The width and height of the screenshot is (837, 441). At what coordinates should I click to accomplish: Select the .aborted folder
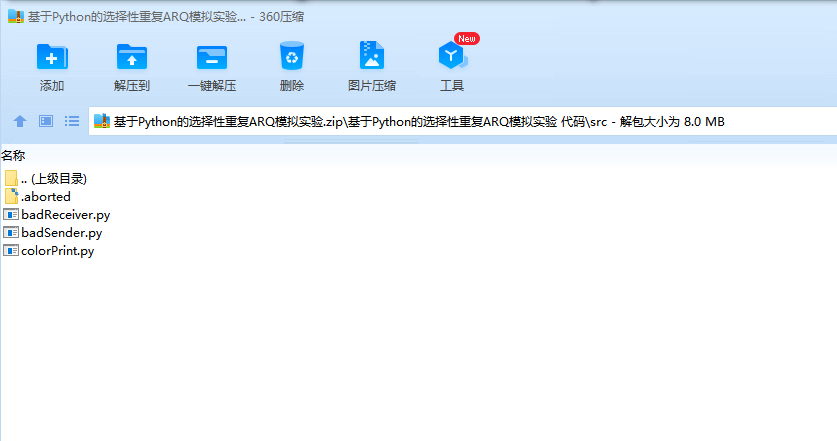[37, 196]
